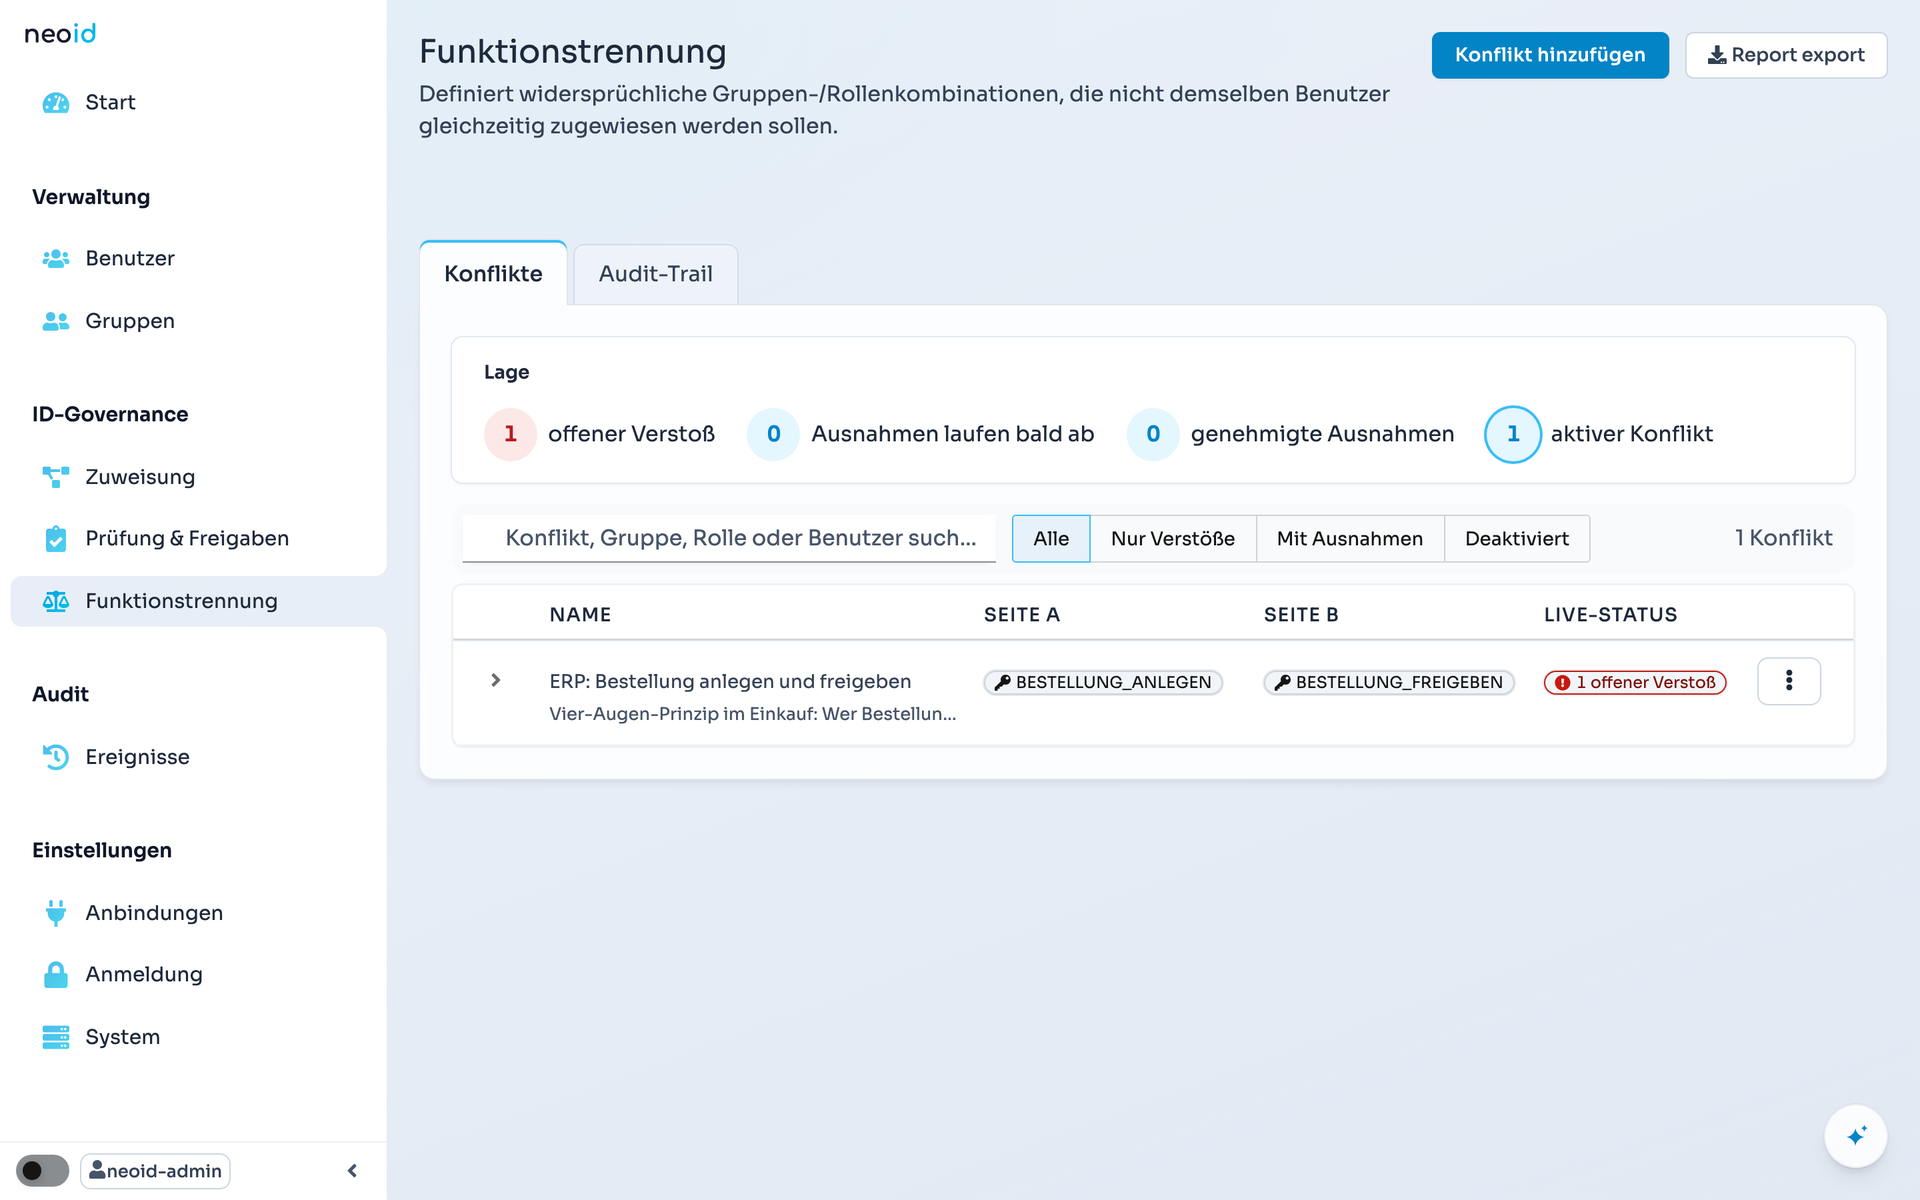1920x1200 pixels.
Task: Click the neoid-admin user button
Action: [x=155, y=1170]
